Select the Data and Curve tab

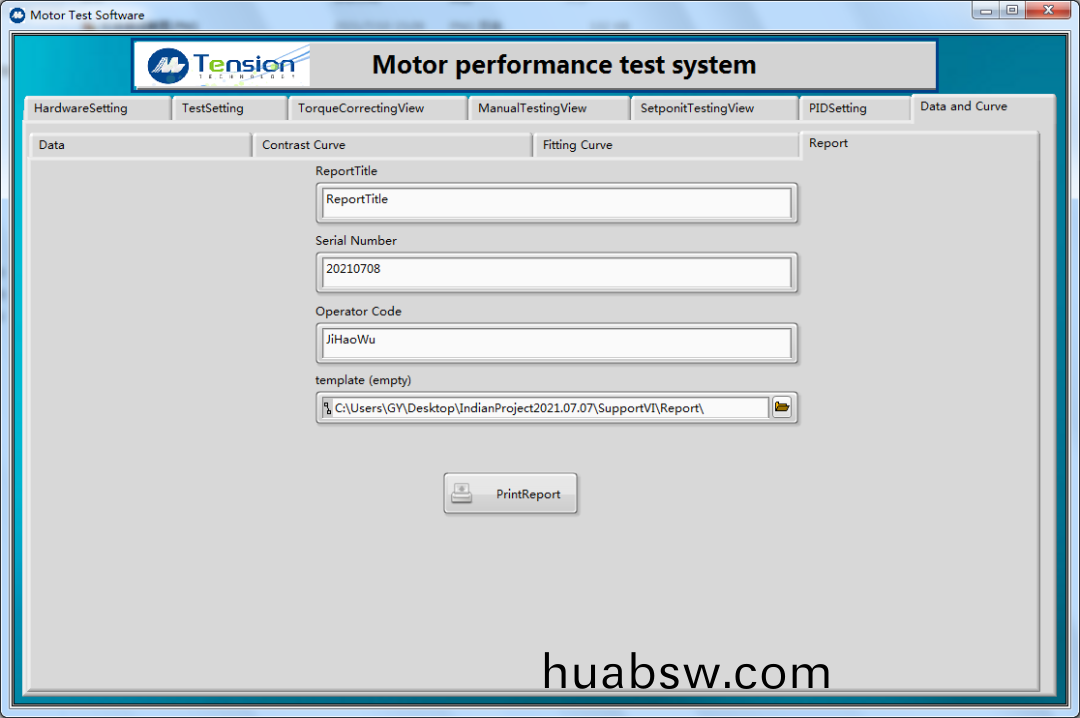click(x=963, y=106)
